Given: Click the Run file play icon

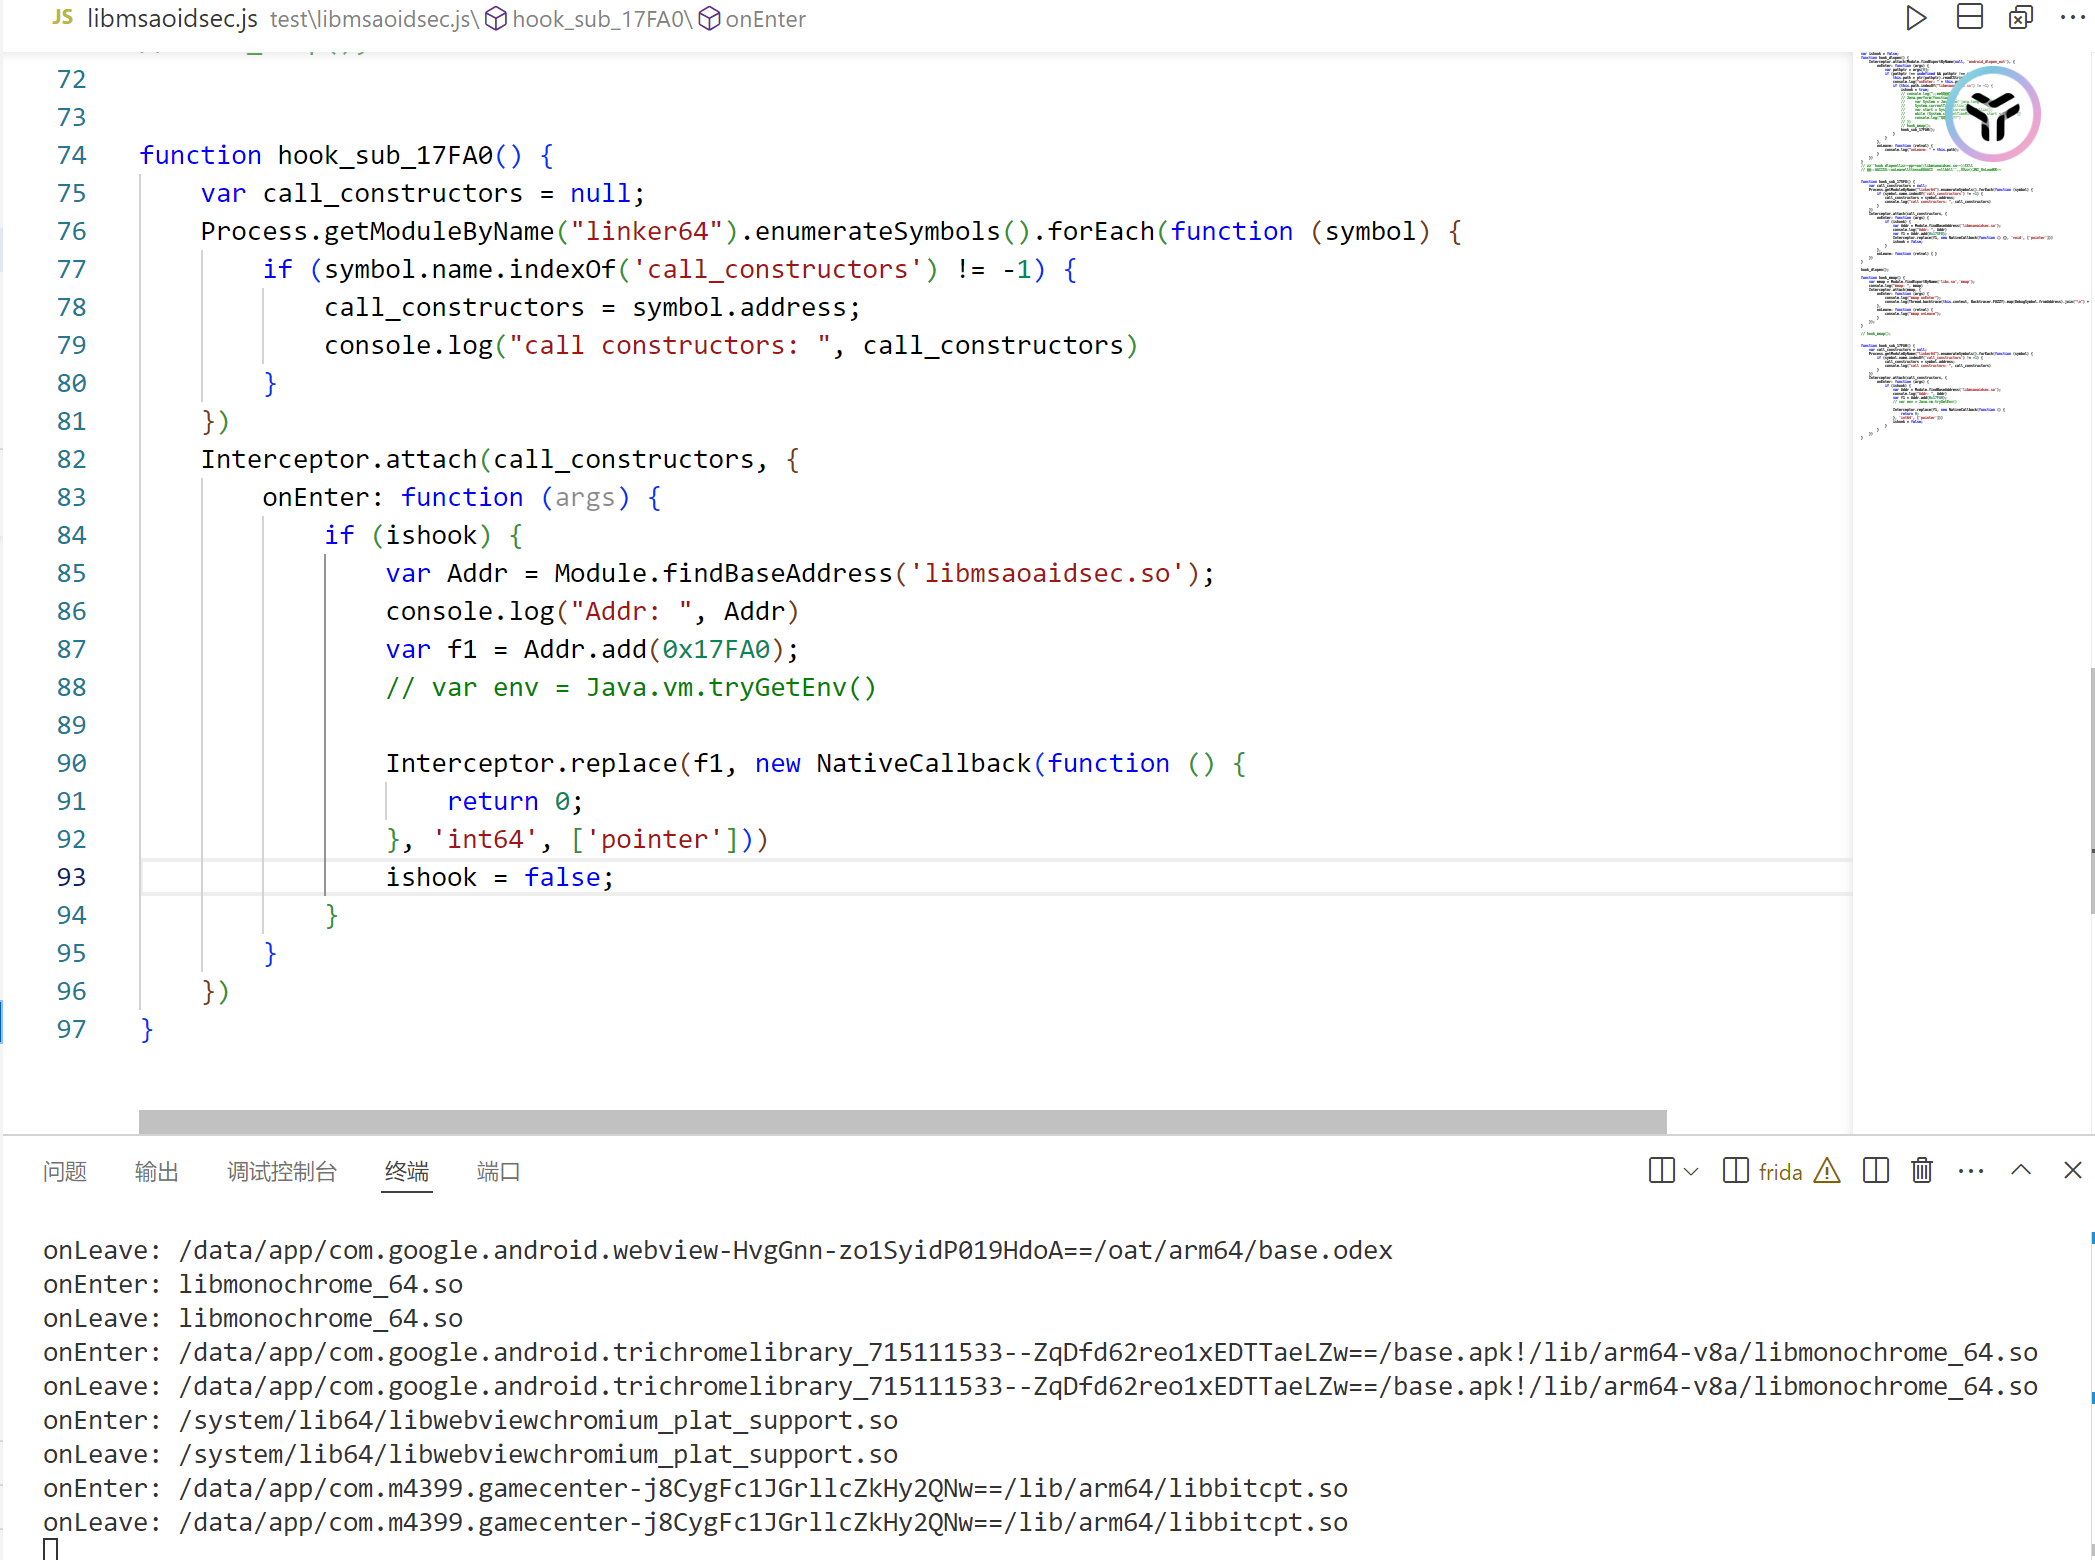Looking at the screenshot, I should click(x=1915, y=18).
